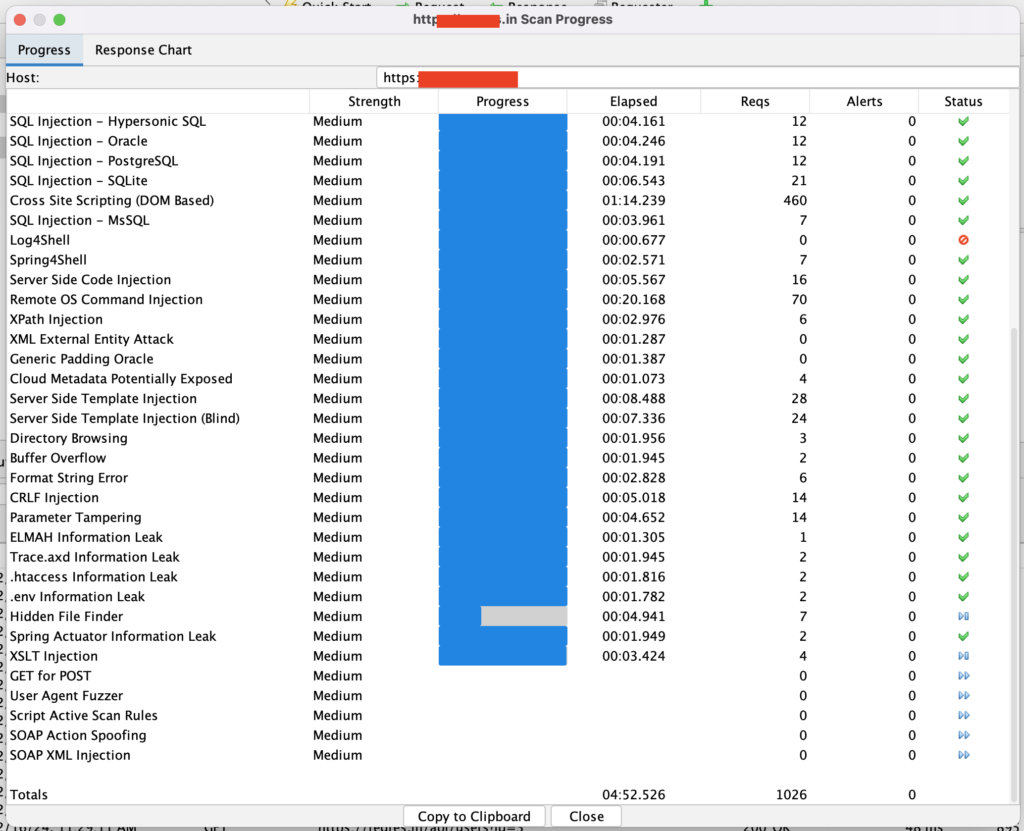
Task: Click the Alerts column header
Action: [x=864, y=101]
